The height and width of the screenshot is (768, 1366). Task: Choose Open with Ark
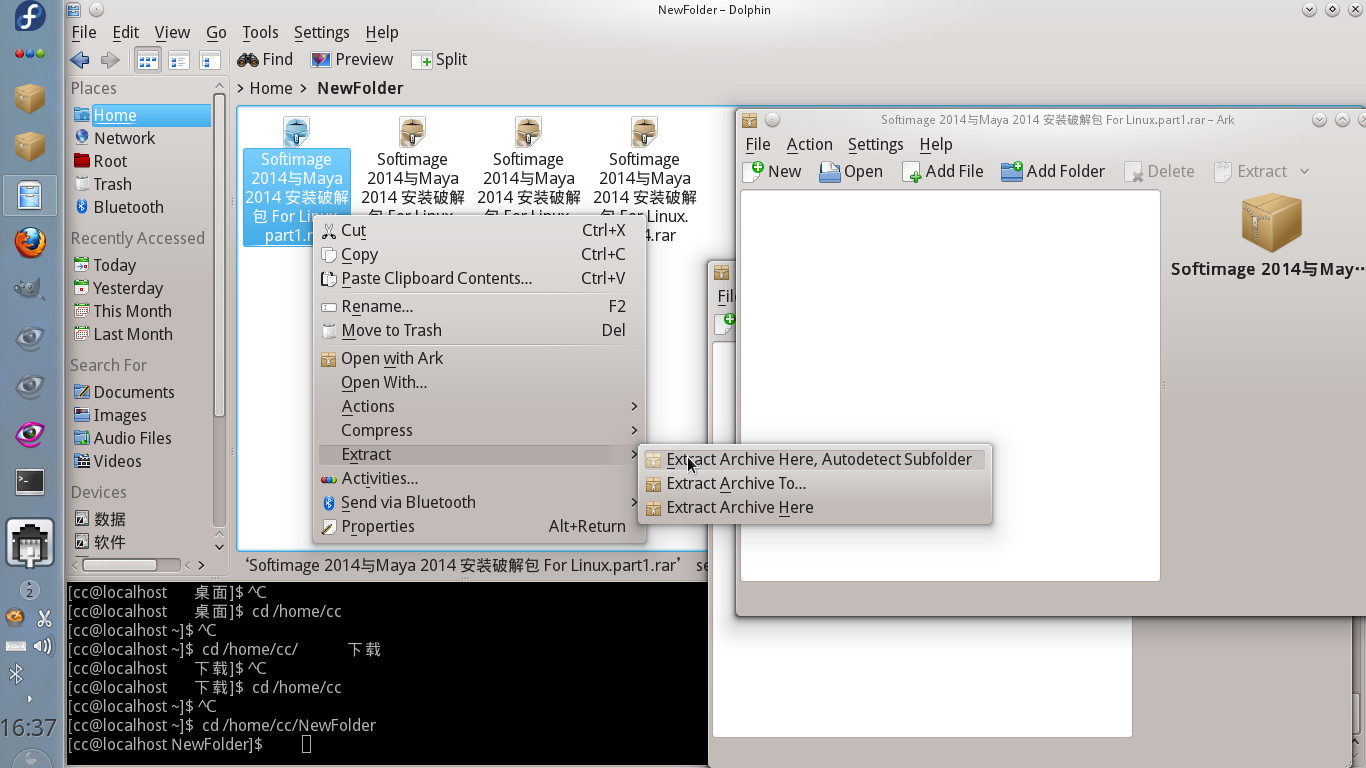[480, 358]
